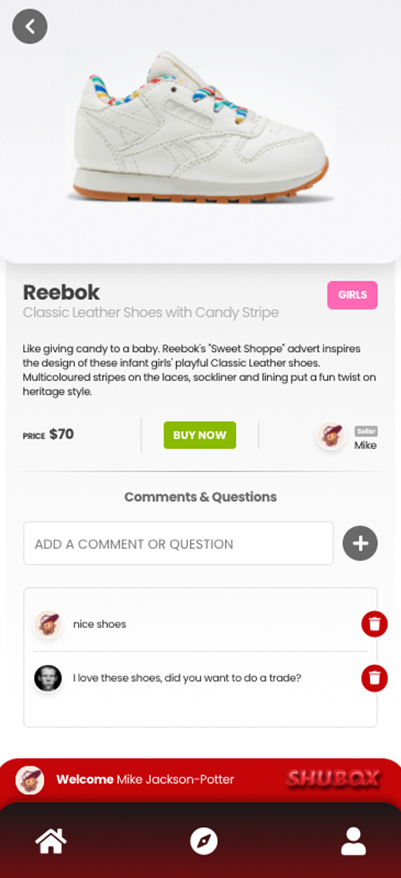Delete the trade question comment
Screen dimensions: 401x878
374,678
